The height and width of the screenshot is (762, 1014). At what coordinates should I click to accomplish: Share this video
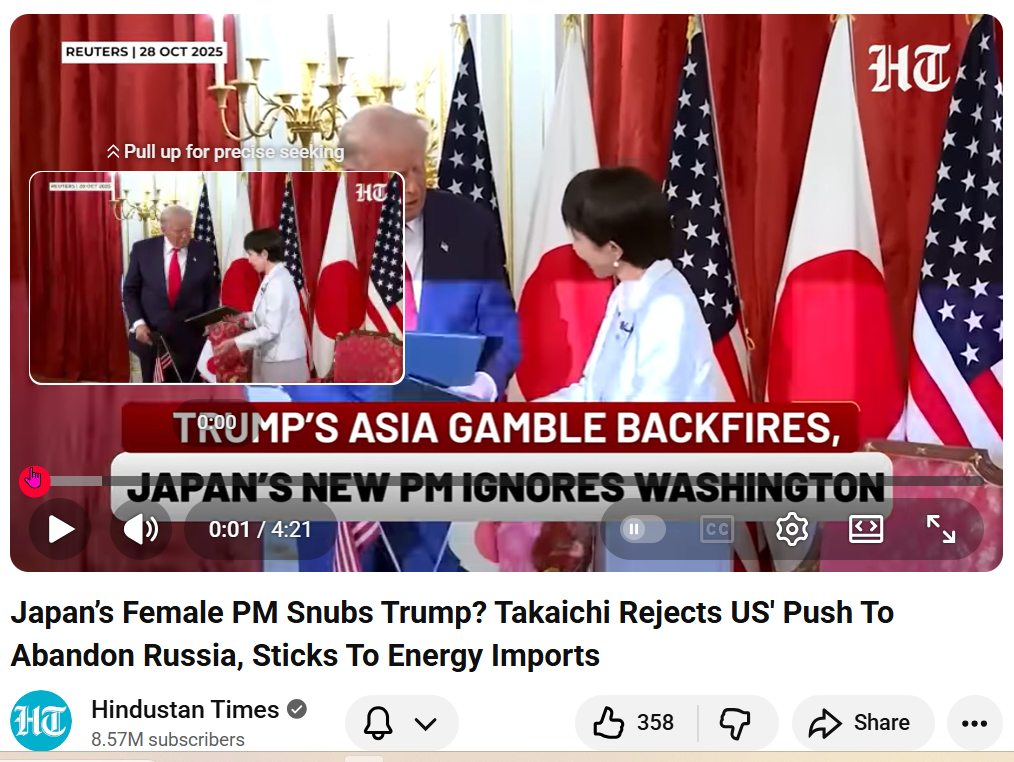863,723
